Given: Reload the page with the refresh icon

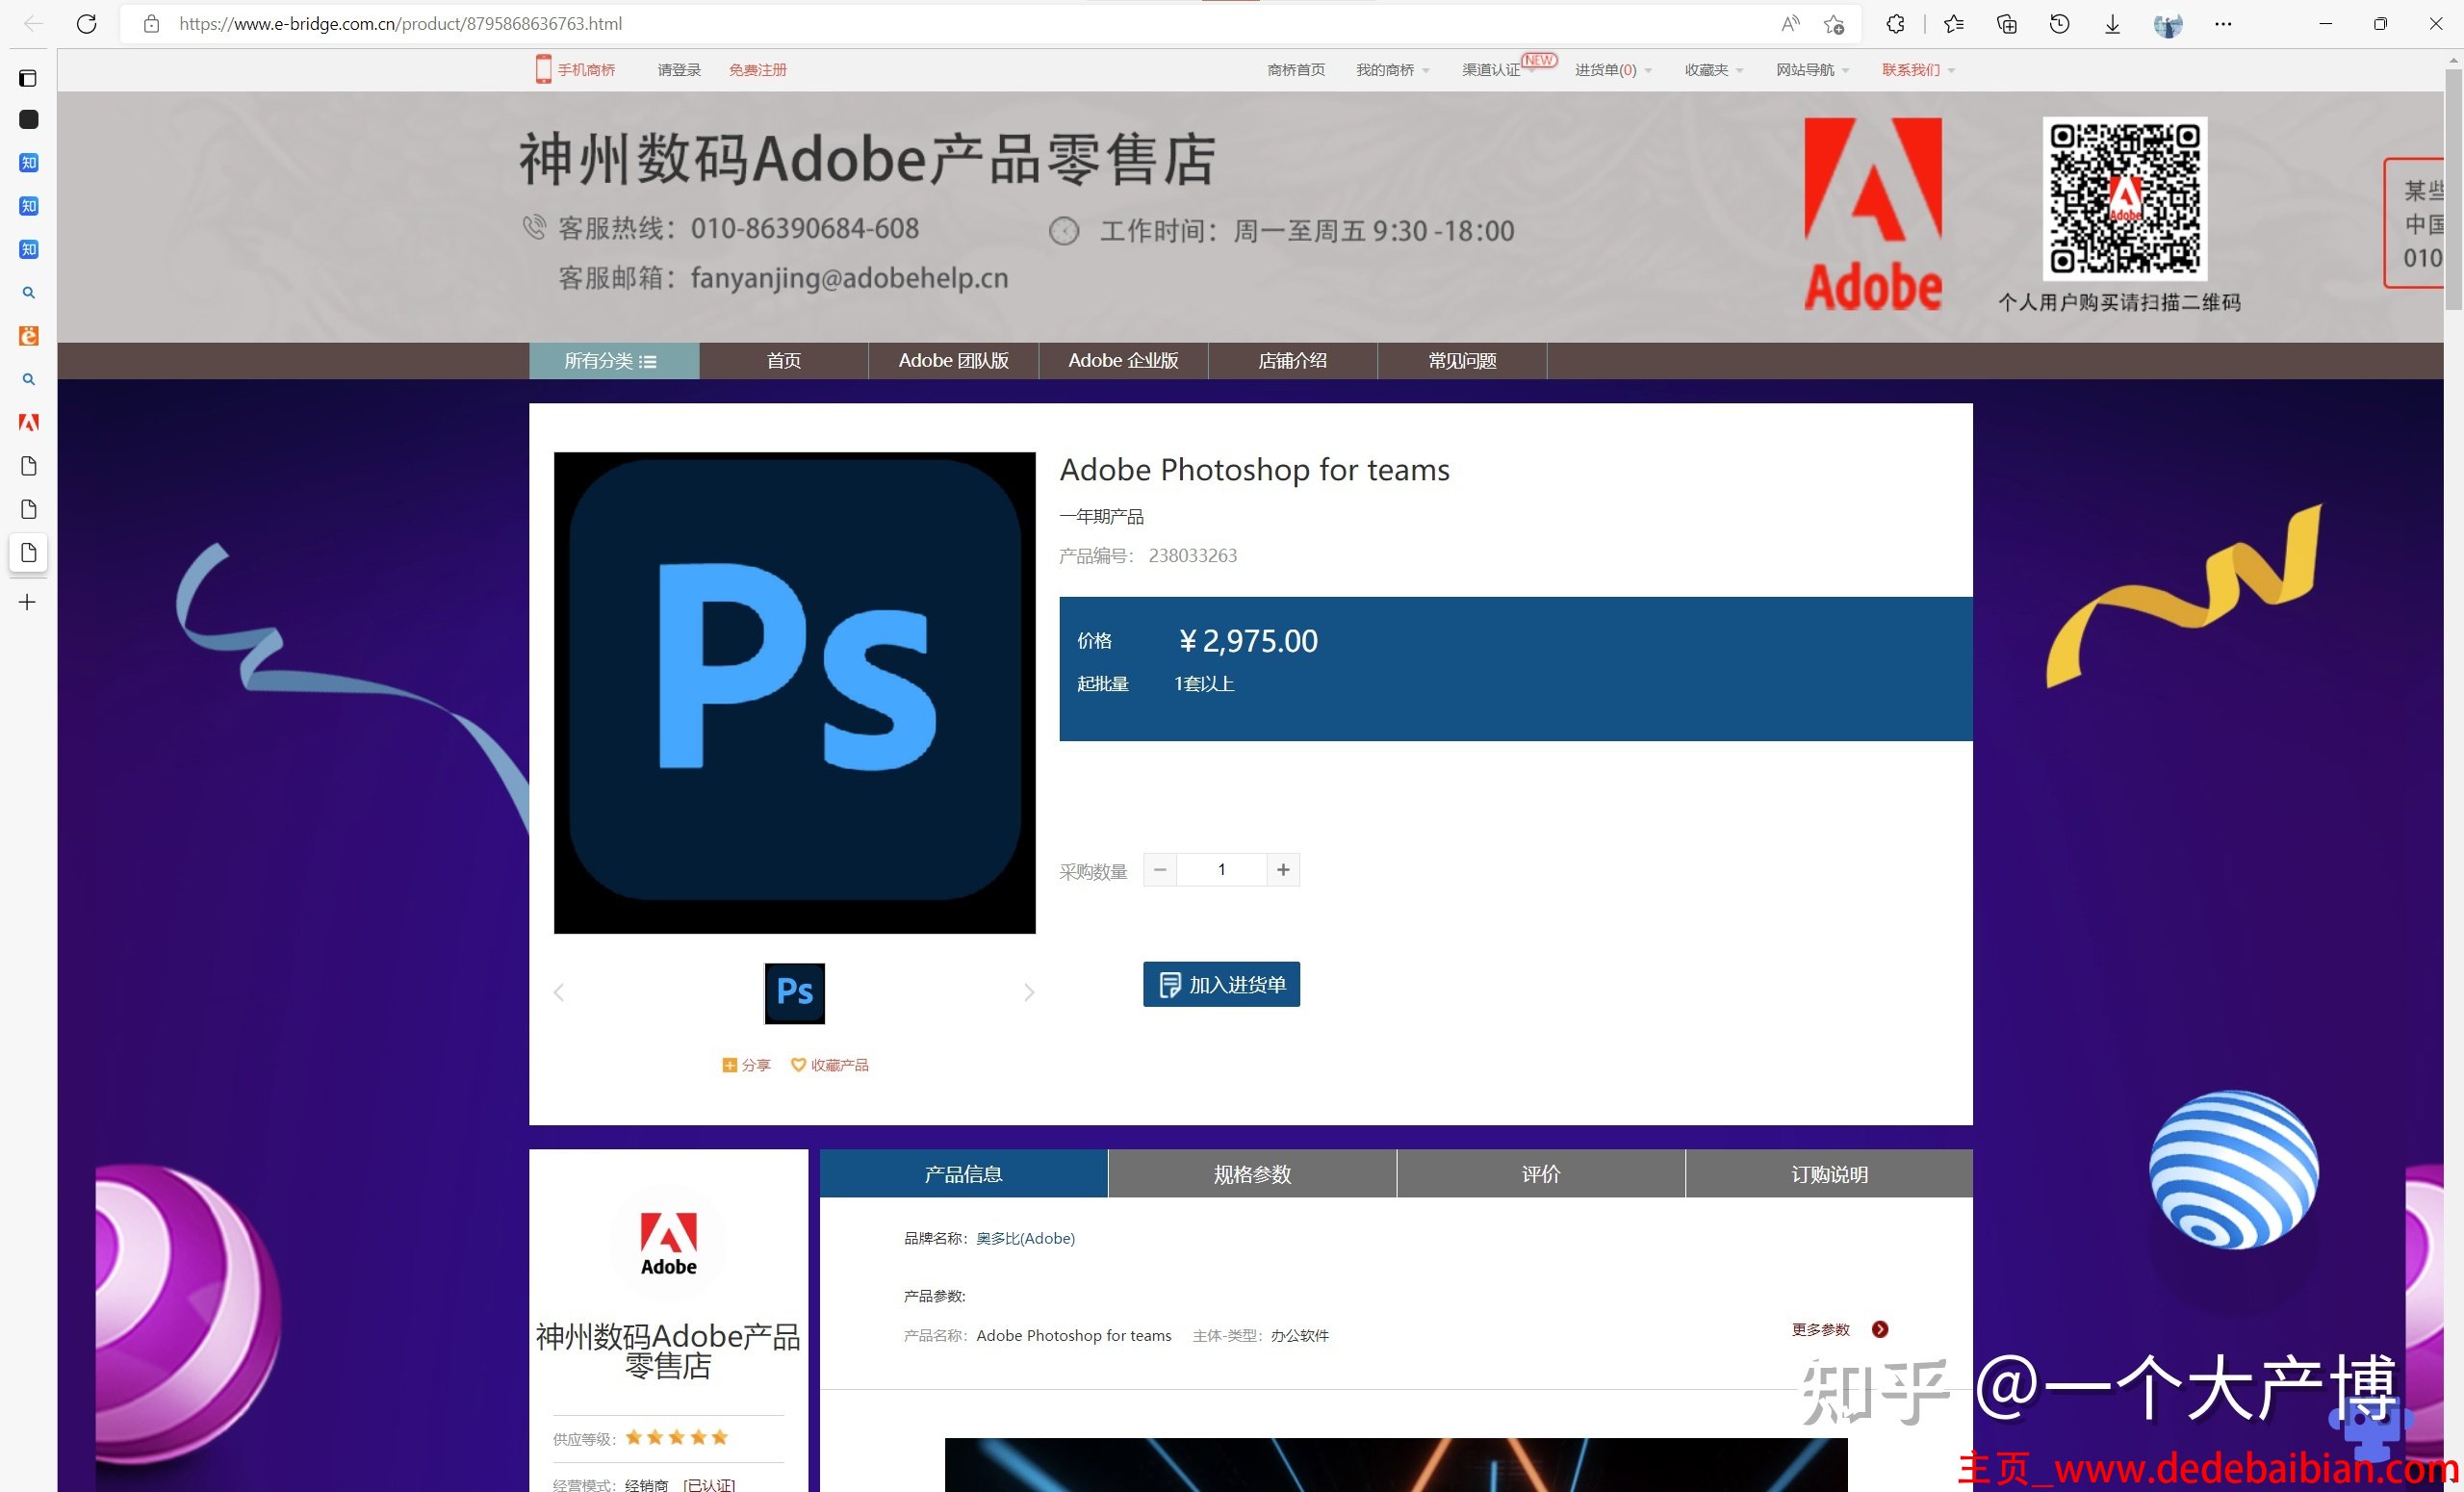Looking at the screenshot, I should pos(87,24).
